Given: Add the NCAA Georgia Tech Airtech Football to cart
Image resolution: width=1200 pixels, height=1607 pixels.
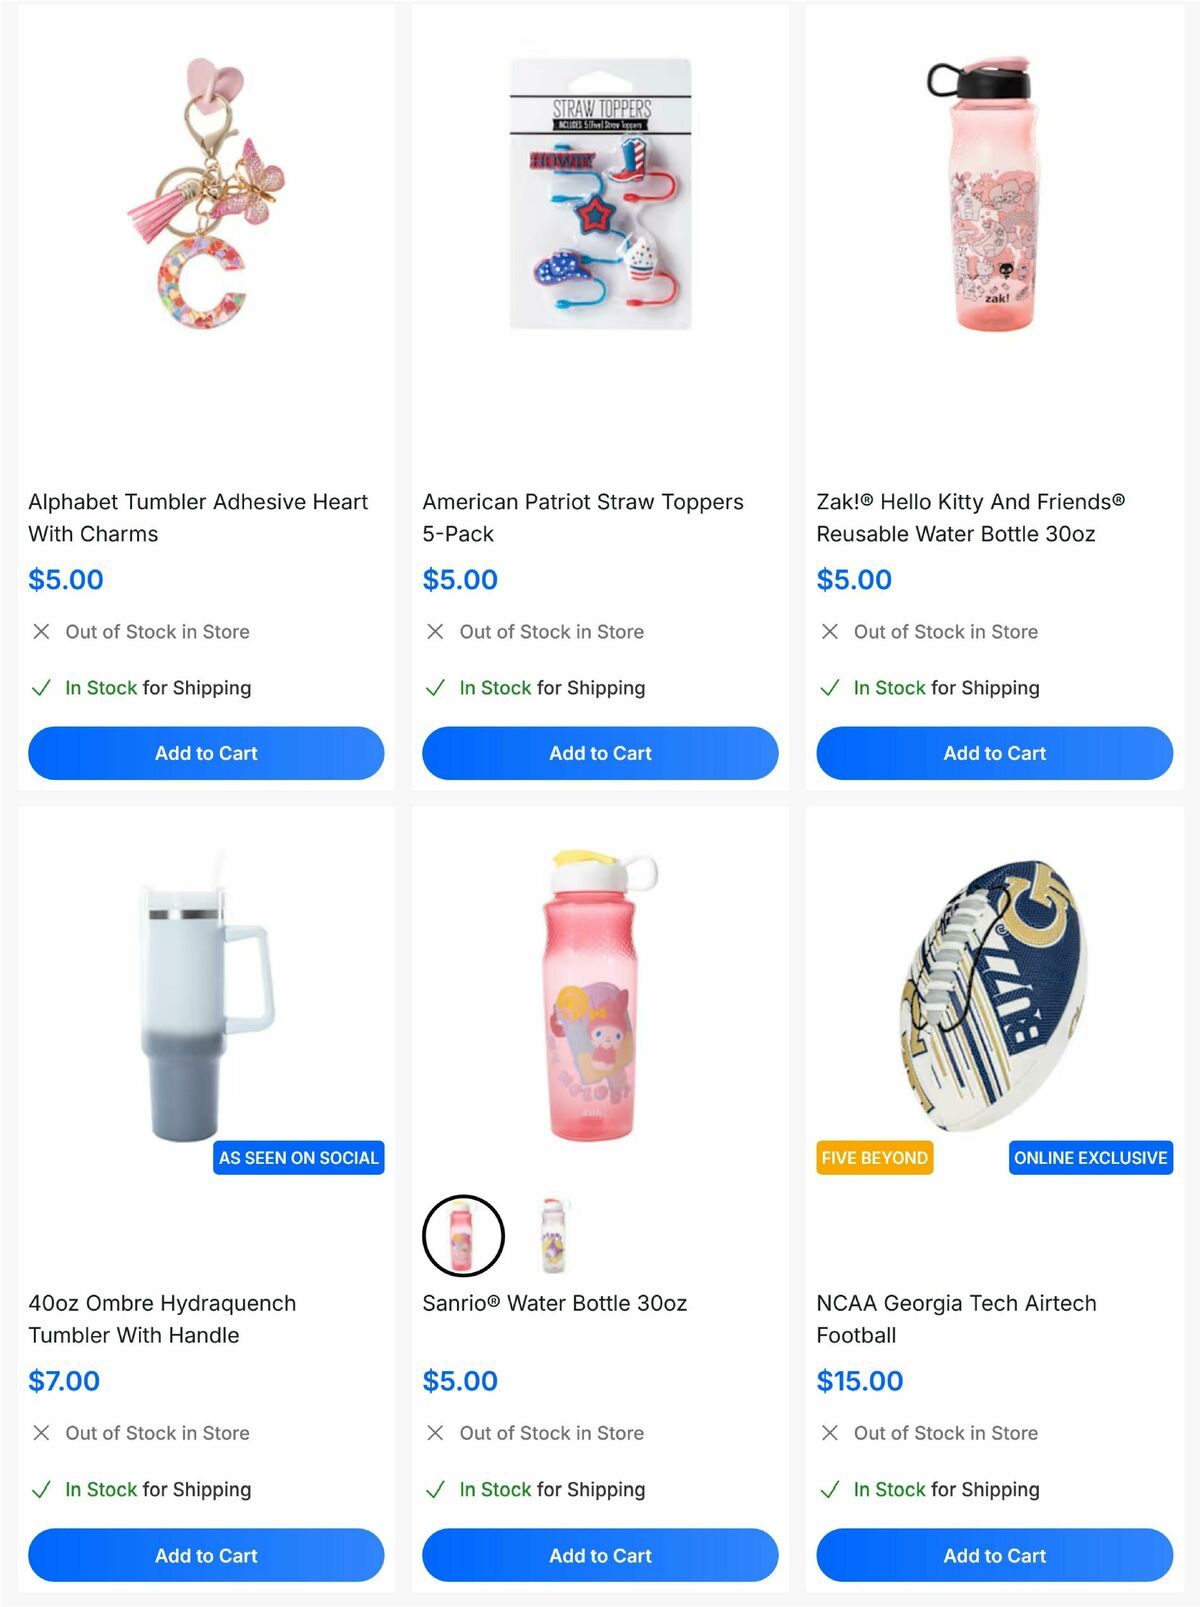Looking at the screenshot, I should (994, 1555).
